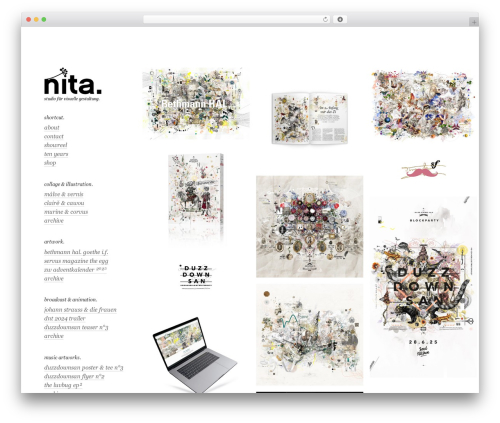Open the Bethmann HAL collage thumbnail
500x423 pixels.
pos(196,104)
